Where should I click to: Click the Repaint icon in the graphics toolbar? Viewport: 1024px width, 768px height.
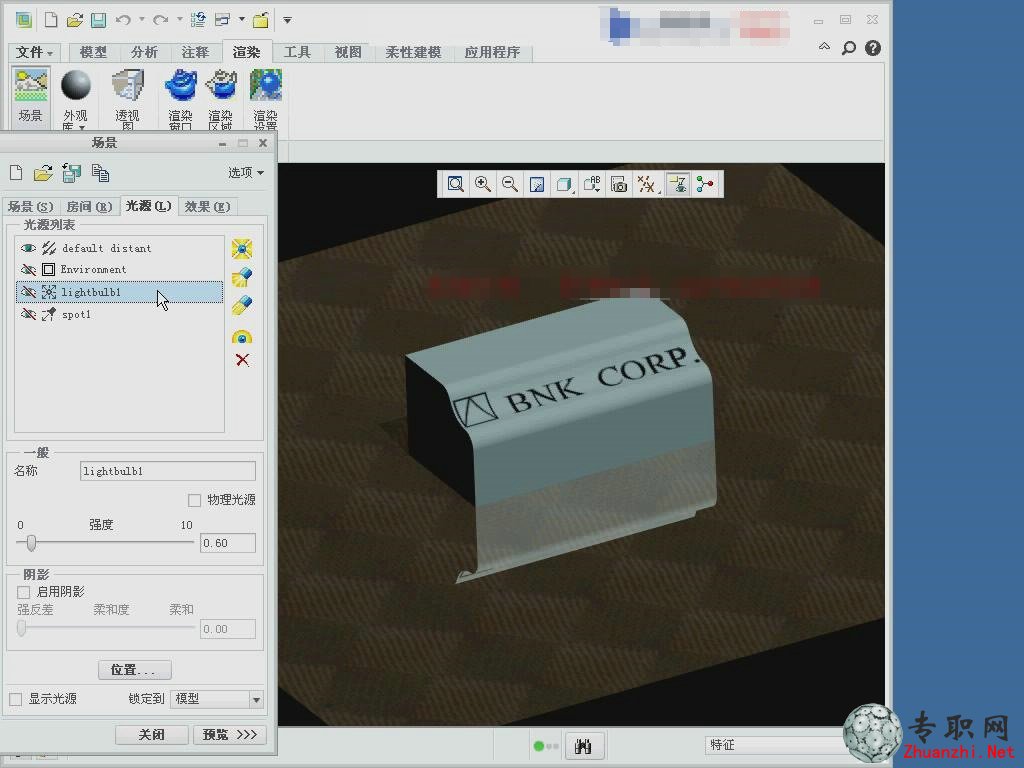pos(537,184)
